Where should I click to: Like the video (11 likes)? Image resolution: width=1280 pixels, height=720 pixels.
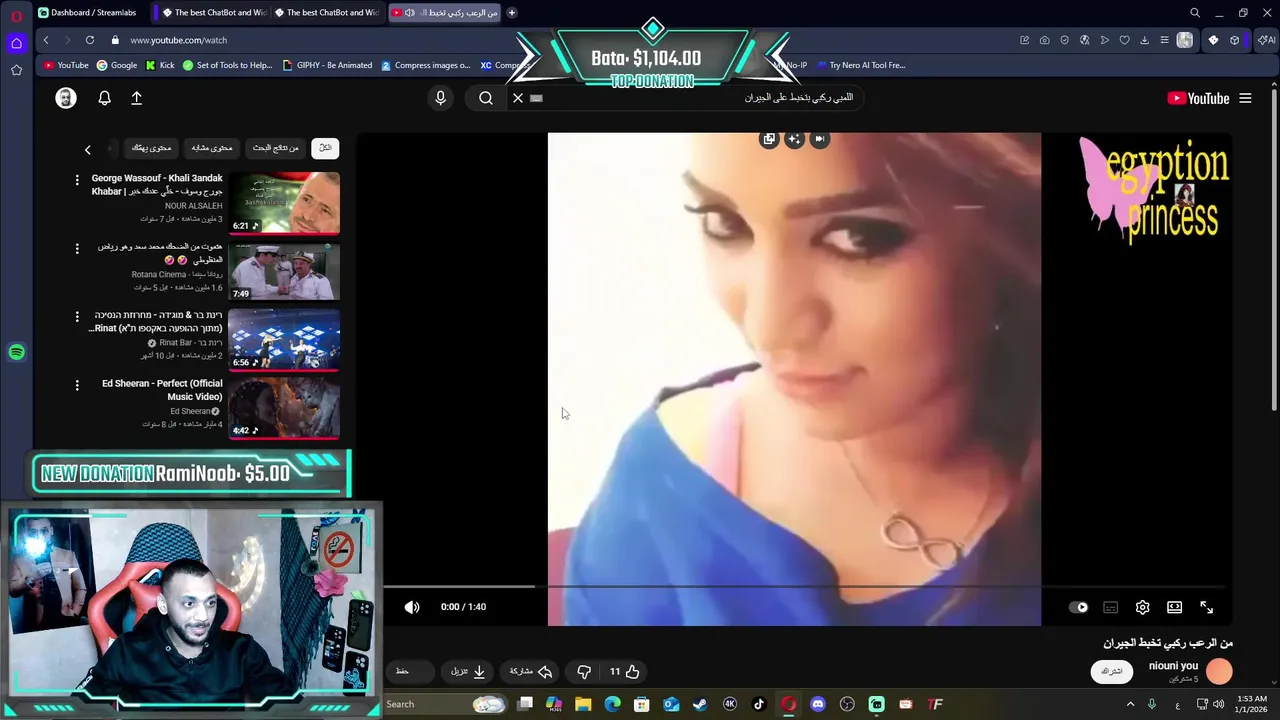[624, 672]
